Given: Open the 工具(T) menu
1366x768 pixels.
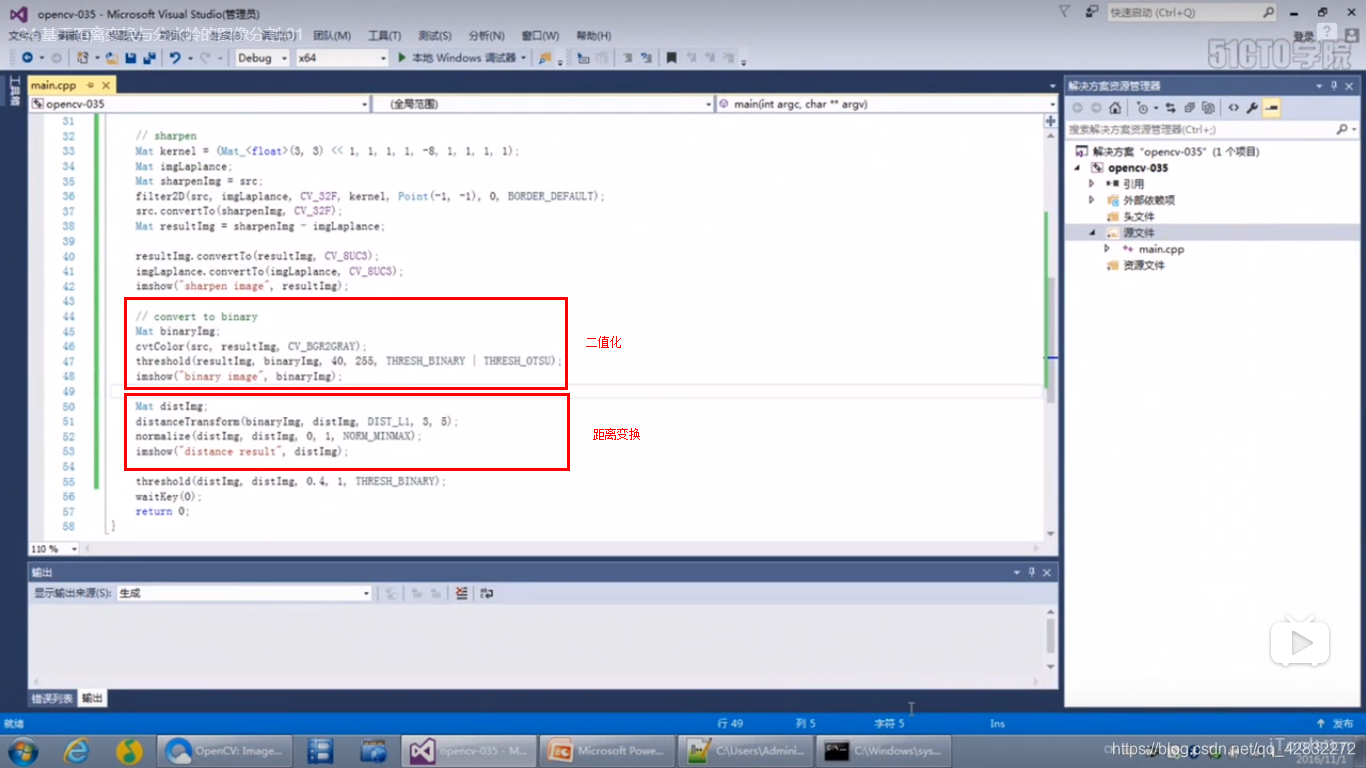Looking at the screenshot, I should (x=385, y=35).
